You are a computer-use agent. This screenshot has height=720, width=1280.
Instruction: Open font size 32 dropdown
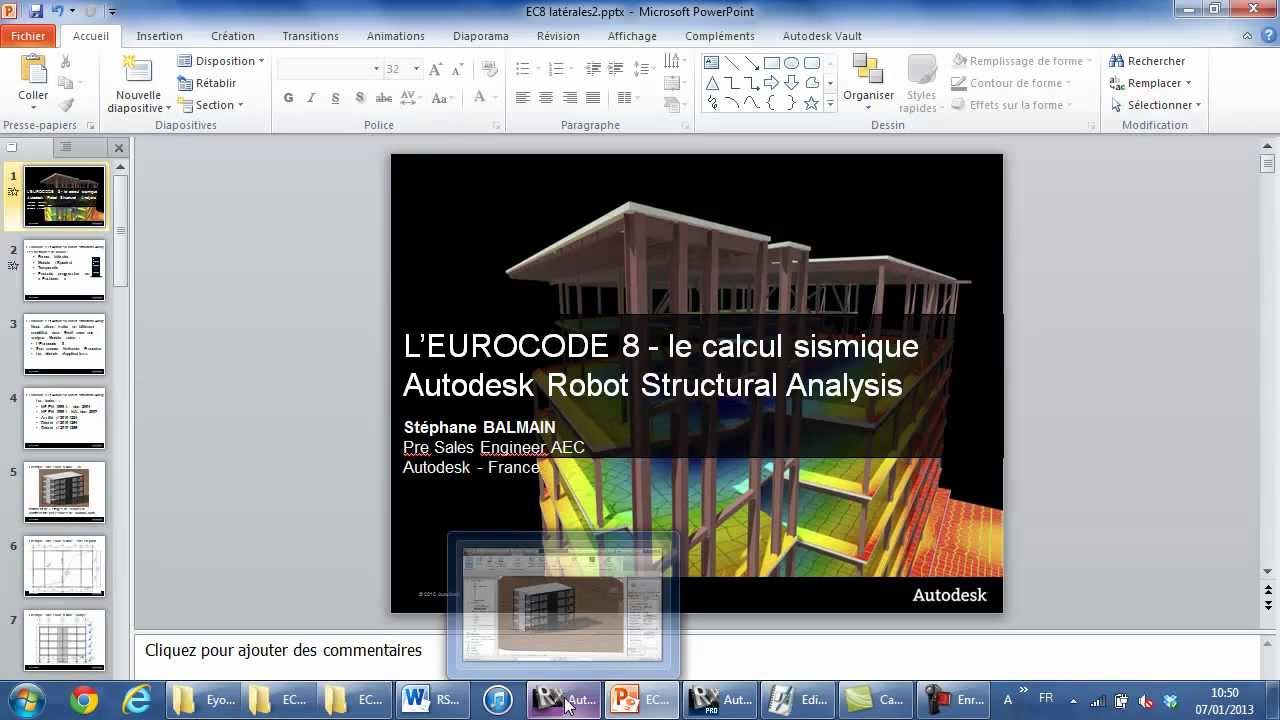point(416,69)
